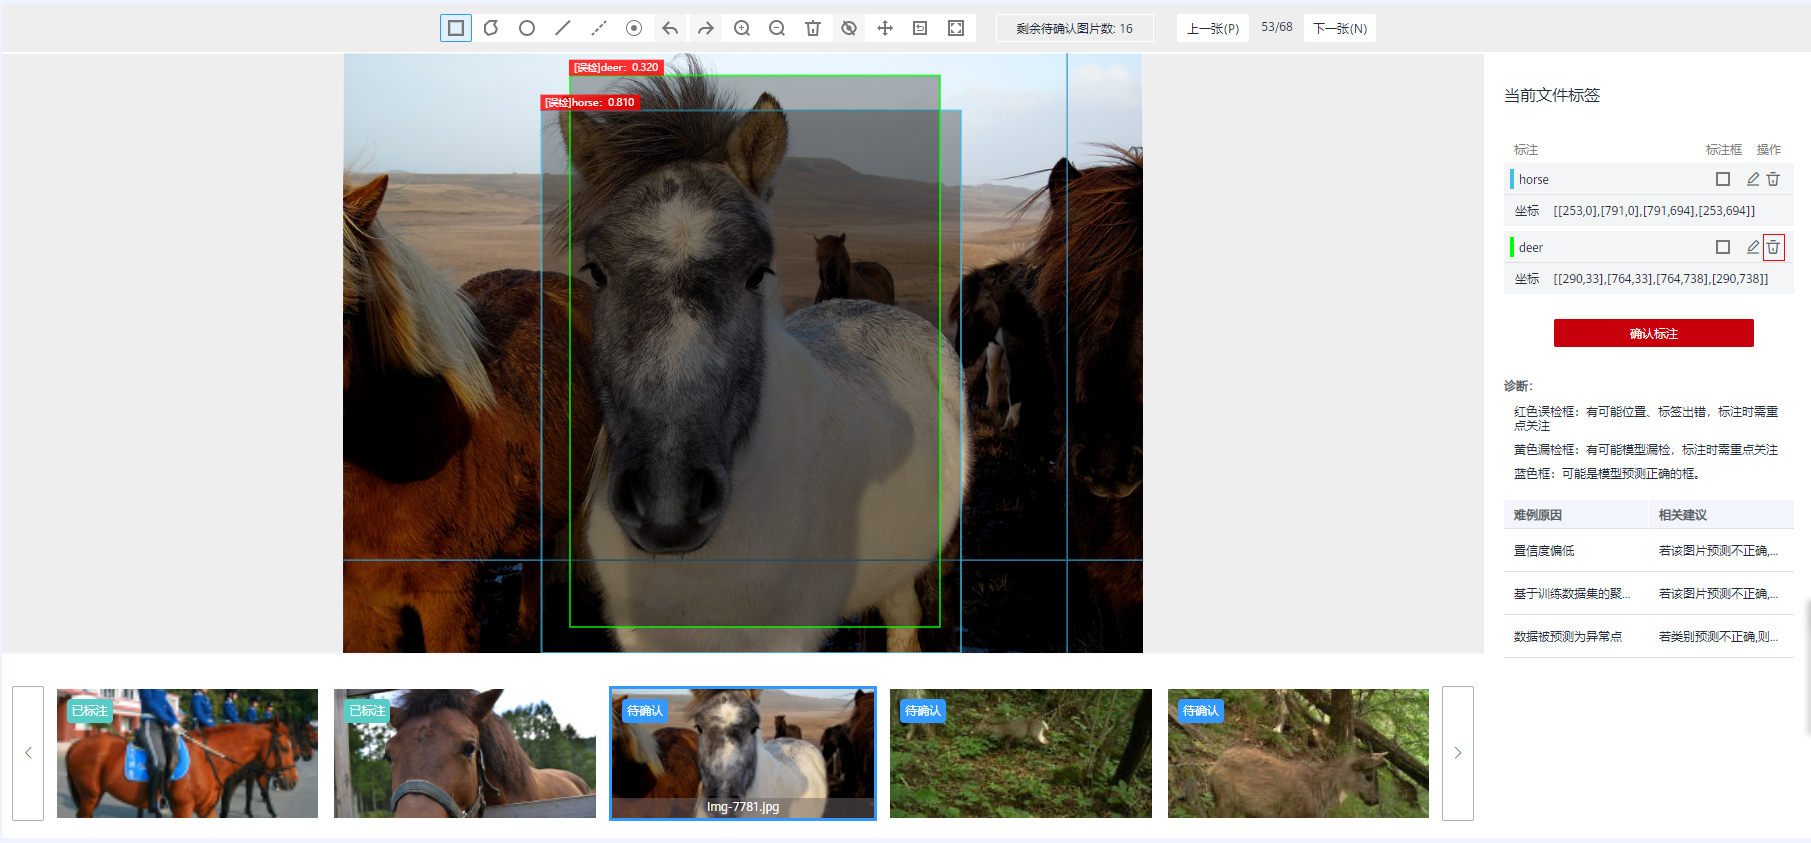This screenshot has width=1811, height=843.
Task: Delete the deer label entry
Action: (1773, 247)
